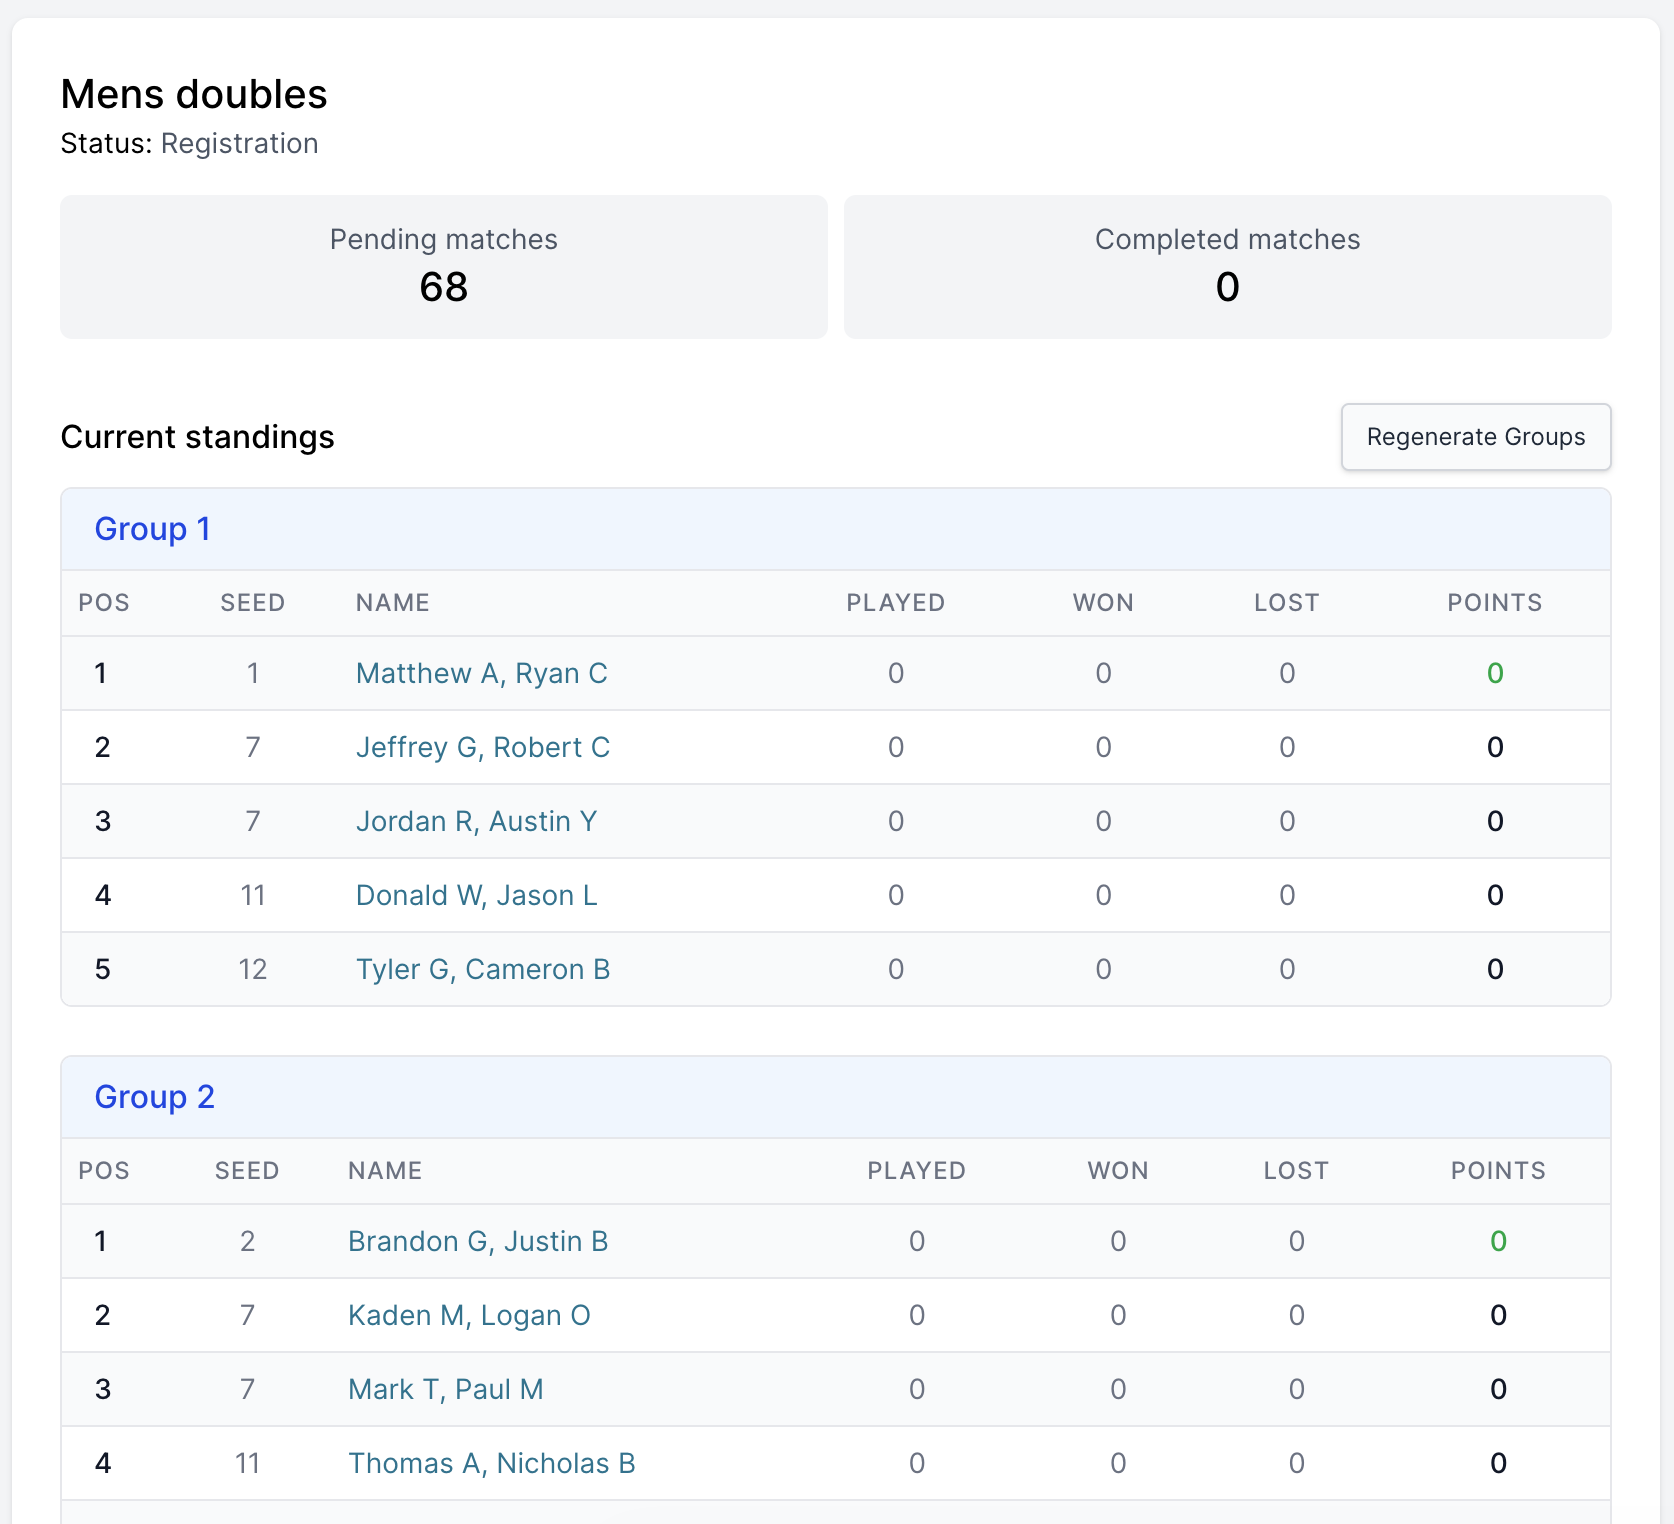Click the PLAYED column header in Group 2
Screen dimensions: 1674x1524
[x=916, y=1171]
